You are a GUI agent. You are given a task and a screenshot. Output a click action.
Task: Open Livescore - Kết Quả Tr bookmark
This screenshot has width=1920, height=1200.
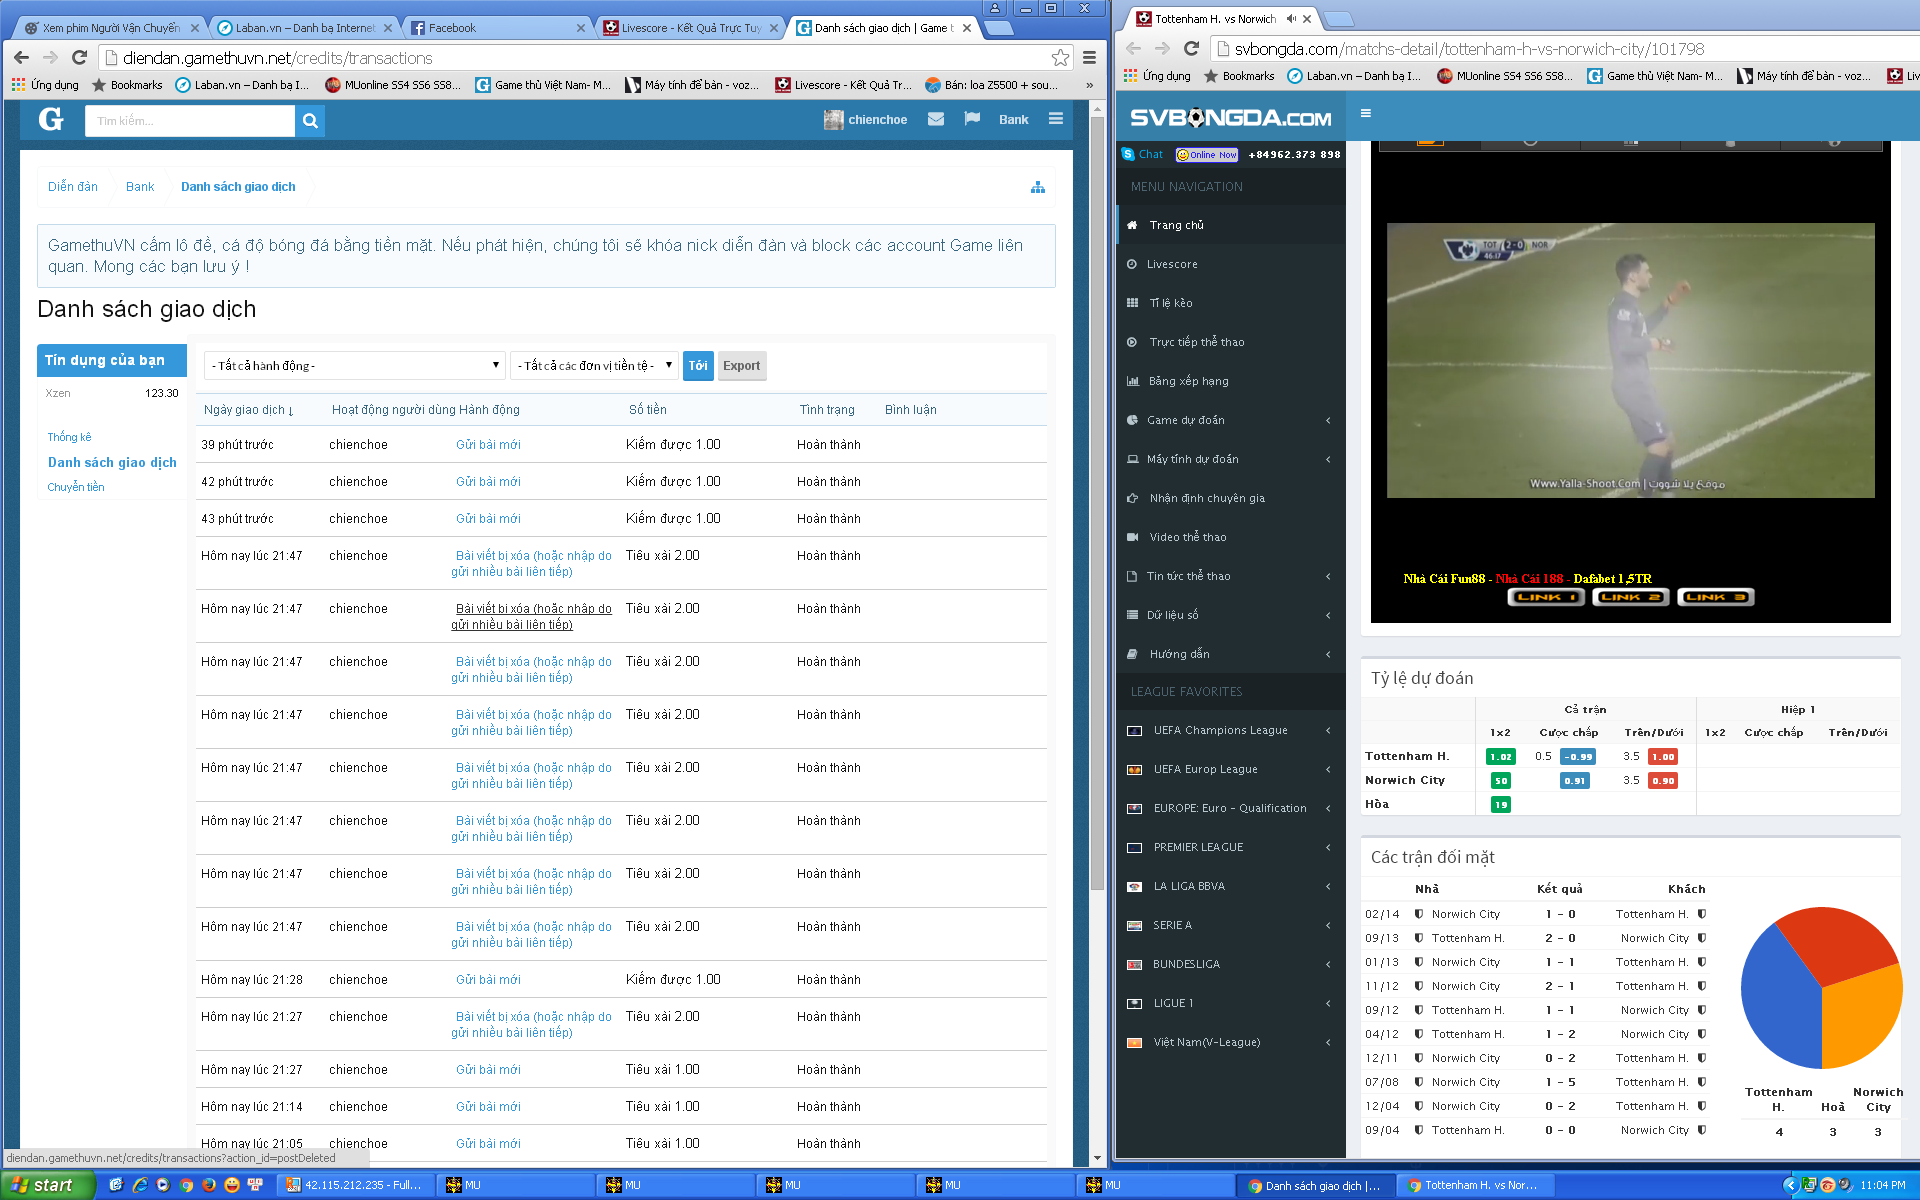pyautogui.click(x=843, y=85)
